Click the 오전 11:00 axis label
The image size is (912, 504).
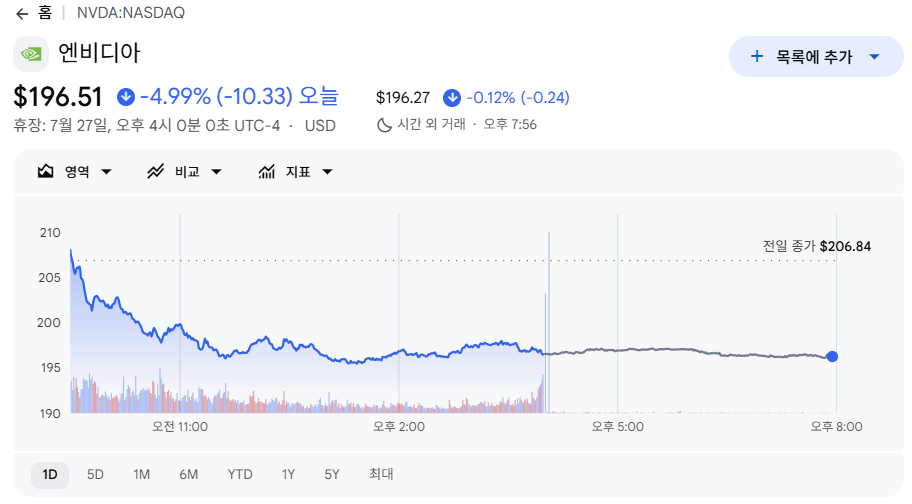pyautogui.click(x=180, y=427)
